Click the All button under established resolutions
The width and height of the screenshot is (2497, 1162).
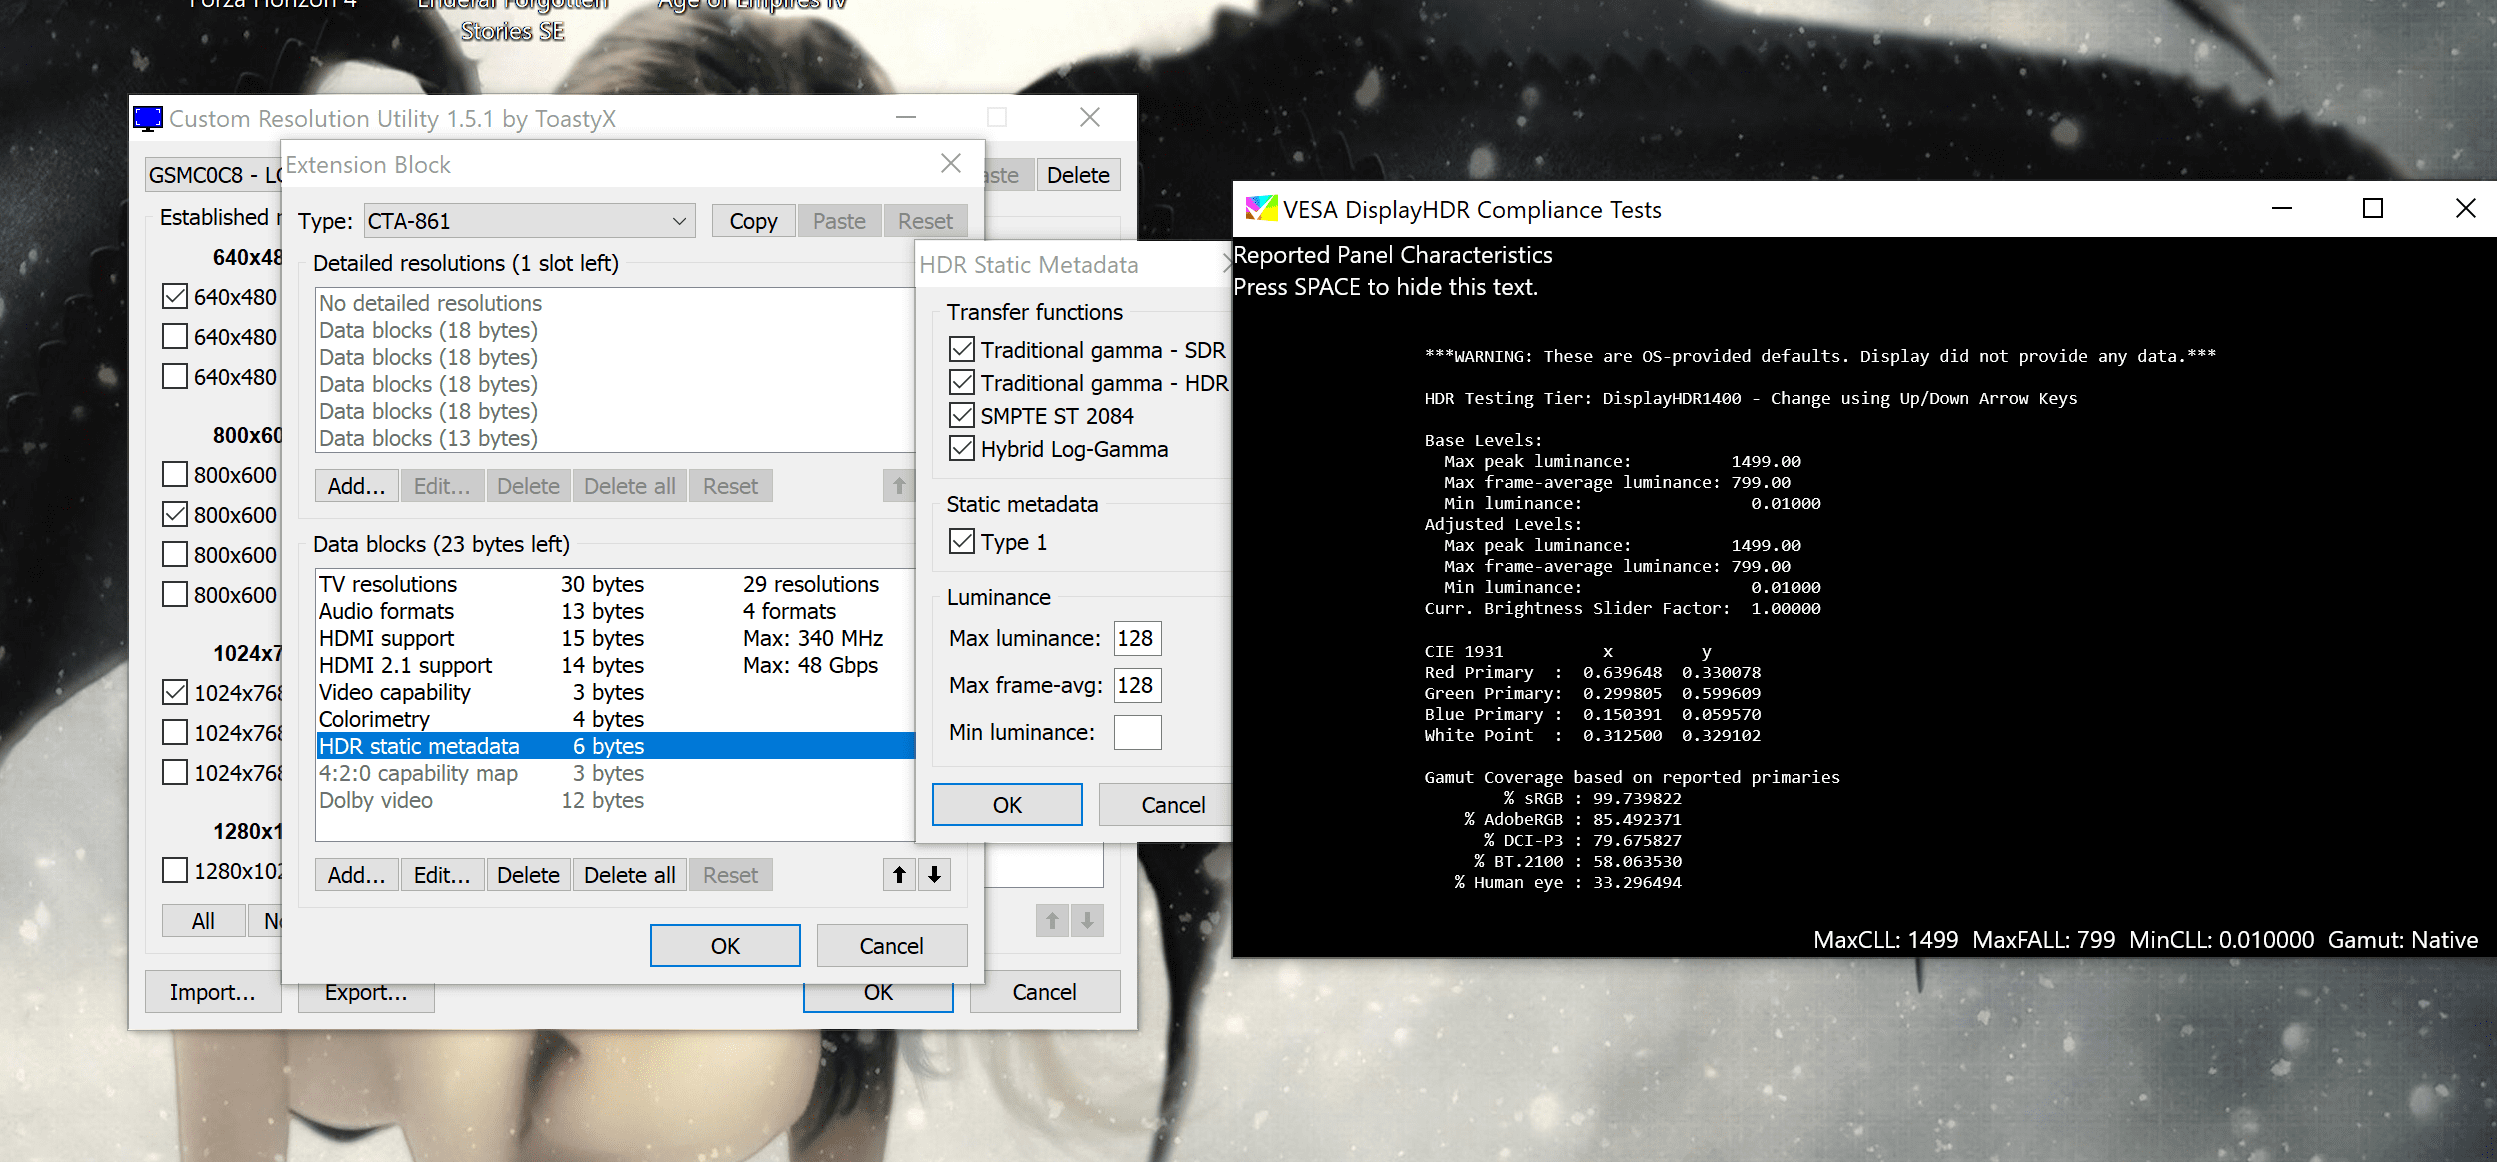(203, 921)
